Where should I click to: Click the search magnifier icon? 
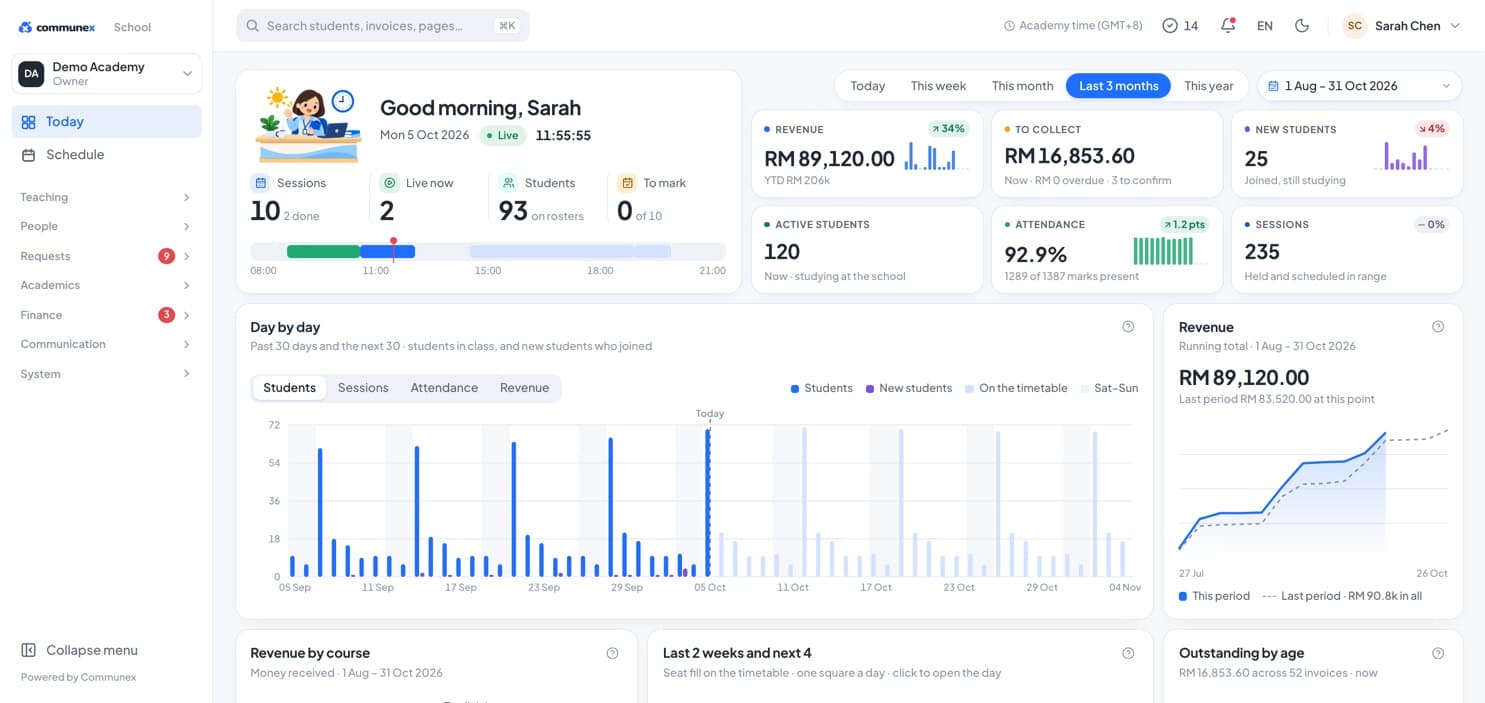(x=253, y=26)
